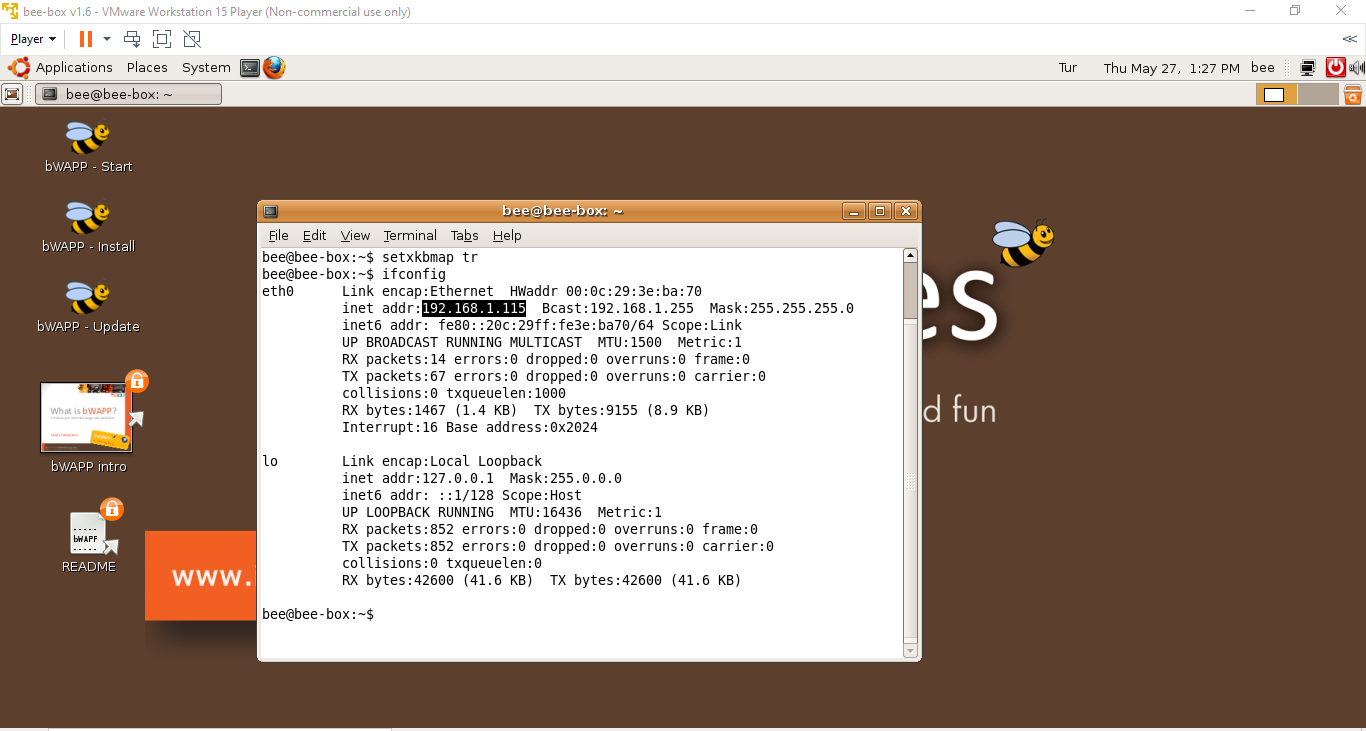Click the Show Desktop button in taskbar

12,94
